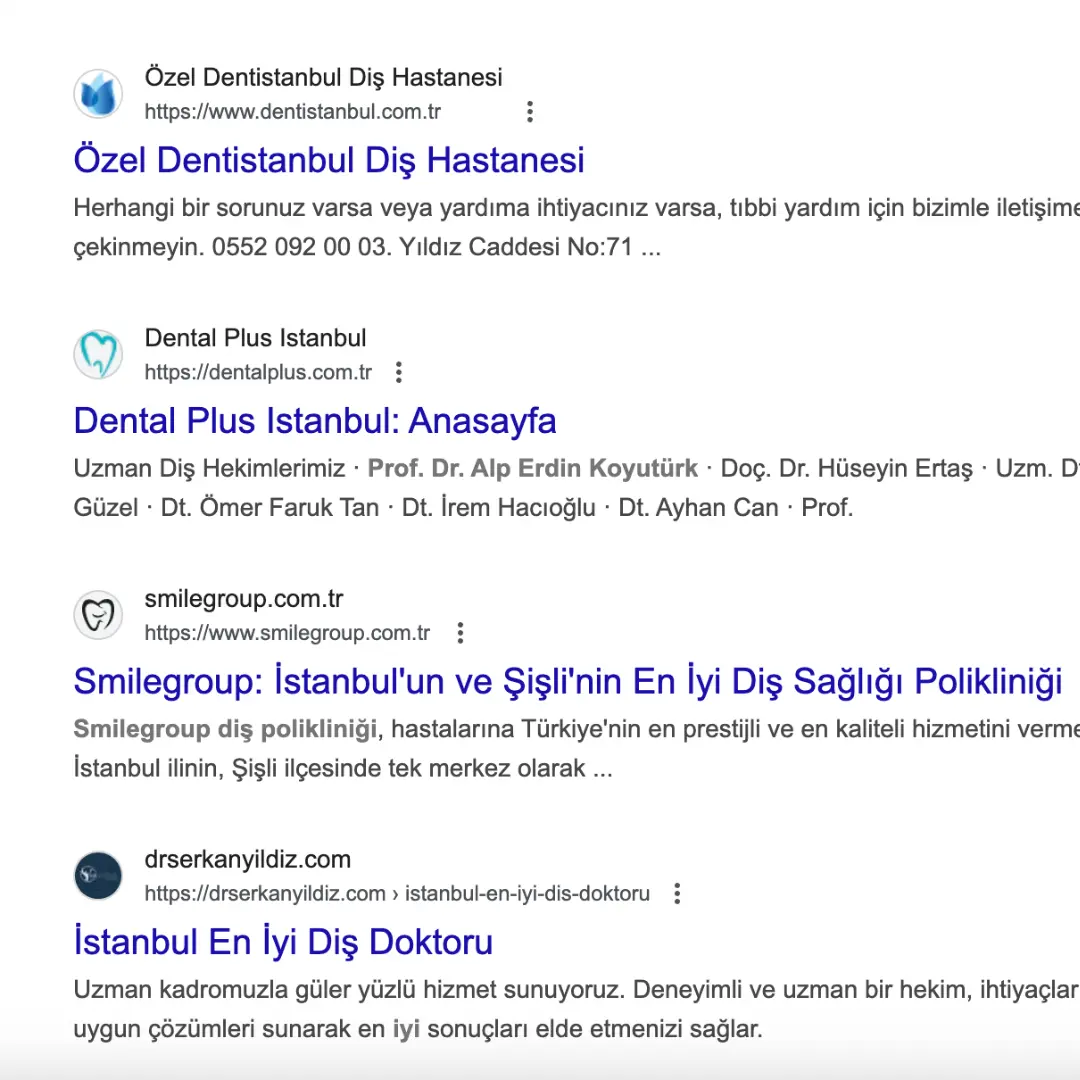Viewport: 1080px width, 1080px height.
Task: Click the istanbul-en-iyi-dis-doktoru breadcrumb segment
Action: (525, 893)
